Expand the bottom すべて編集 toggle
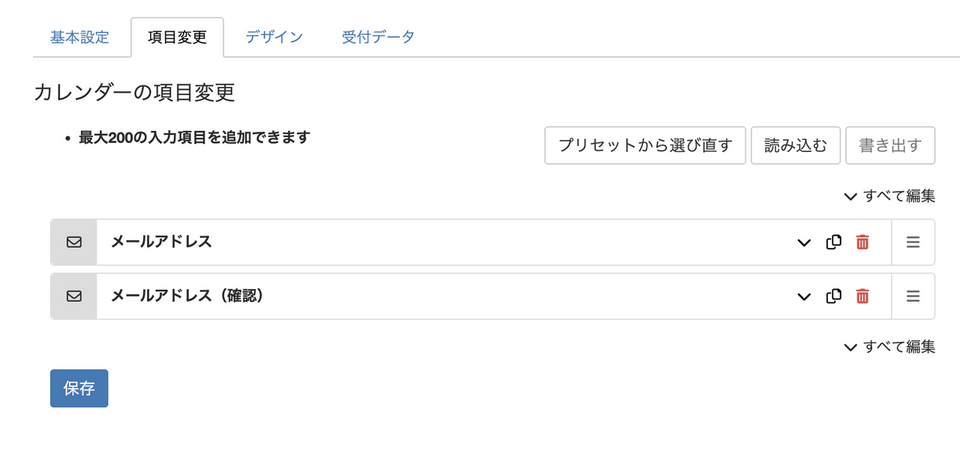Screen dimensions: 960x453 click(889, 347)
